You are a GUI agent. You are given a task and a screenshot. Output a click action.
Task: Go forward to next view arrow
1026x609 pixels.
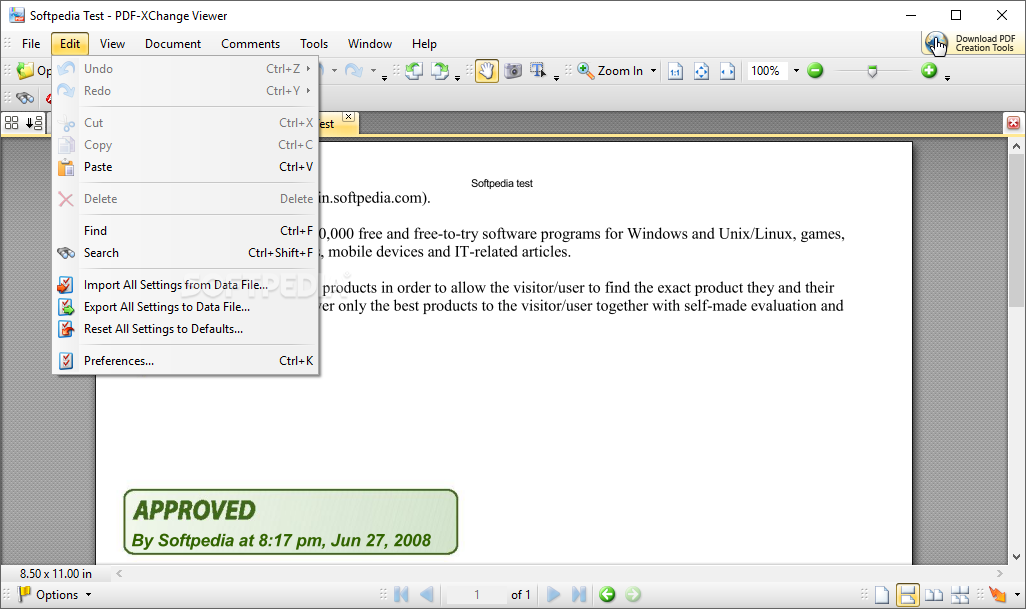click(633, 594)
